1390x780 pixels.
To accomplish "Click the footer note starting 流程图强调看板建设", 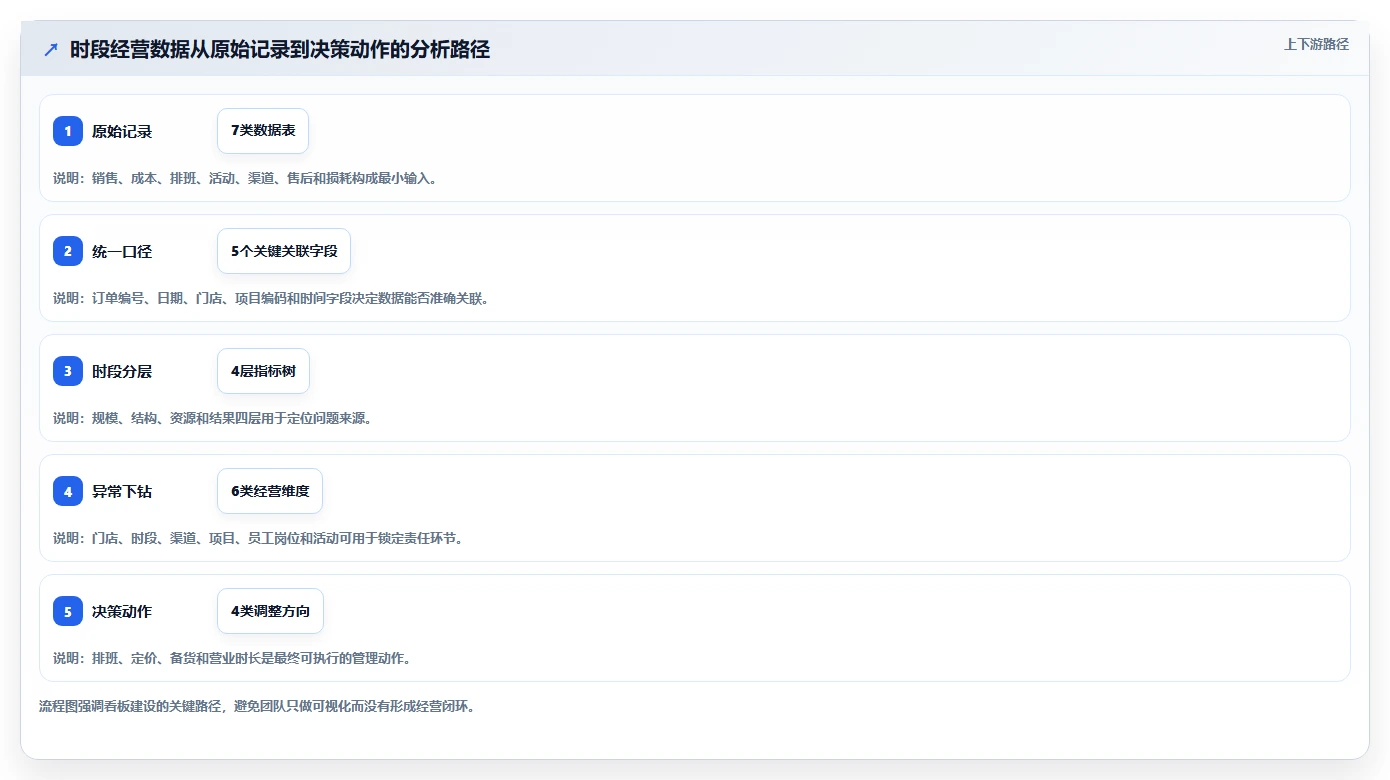I will pyautogui.click(x=258, y=706).
